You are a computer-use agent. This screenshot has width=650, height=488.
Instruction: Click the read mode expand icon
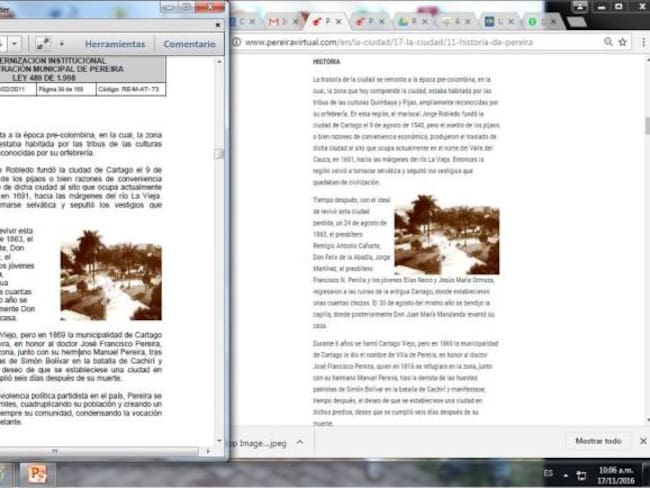point(43,44)
